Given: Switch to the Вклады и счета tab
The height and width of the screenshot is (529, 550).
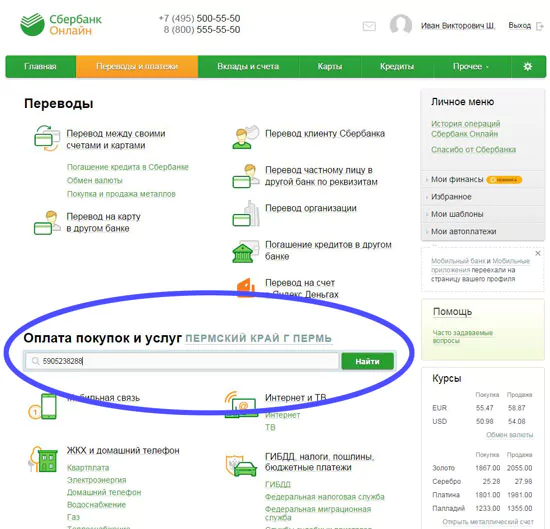Looking at the screenshot, I should pyautogui.click(x=248, y=66).
